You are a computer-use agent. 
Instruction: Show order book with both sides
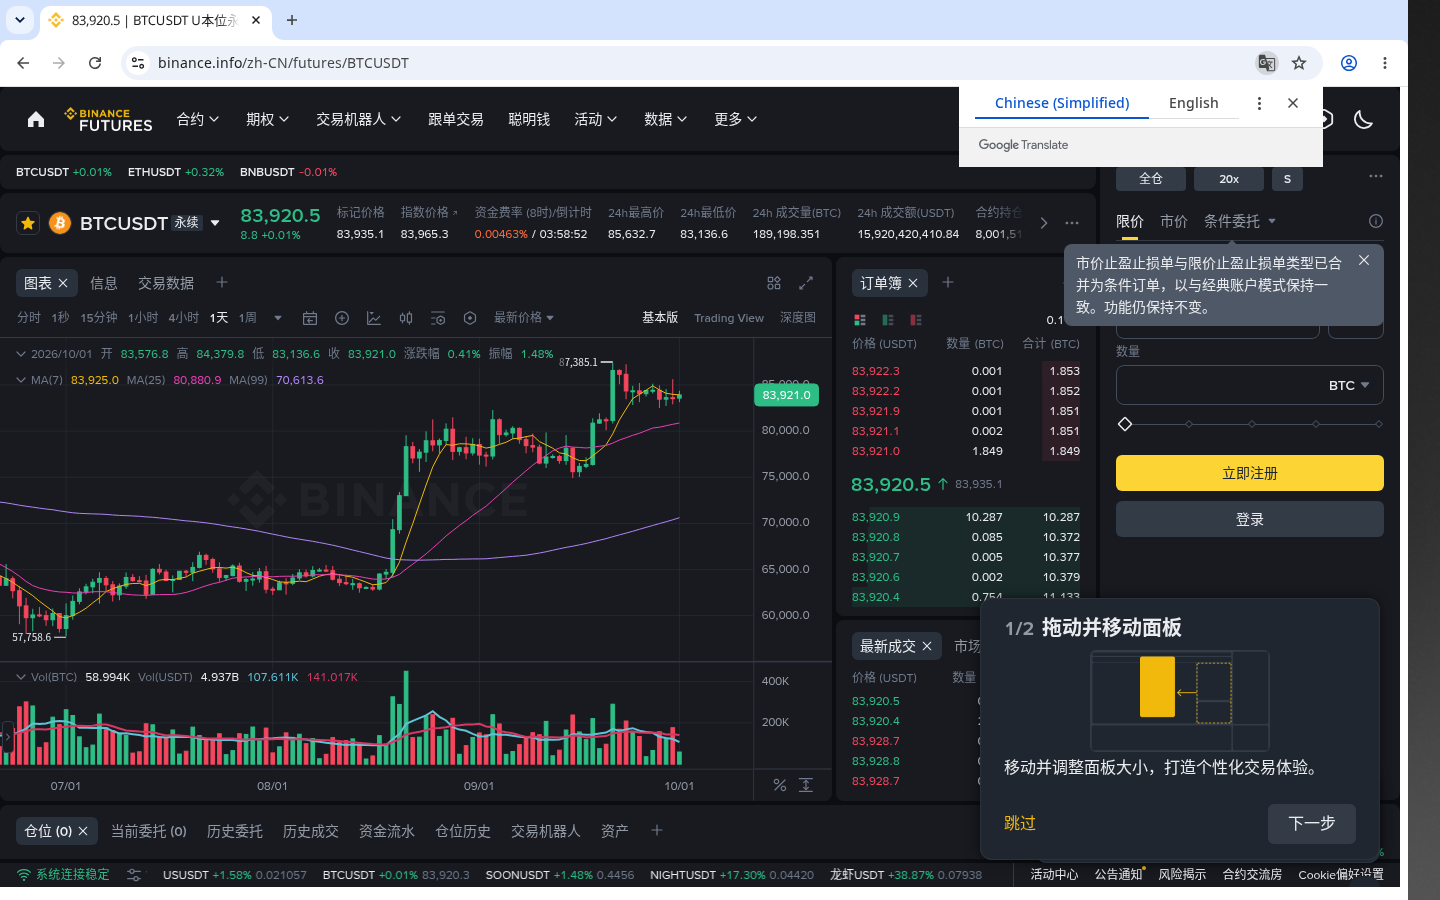click(860, 320)
